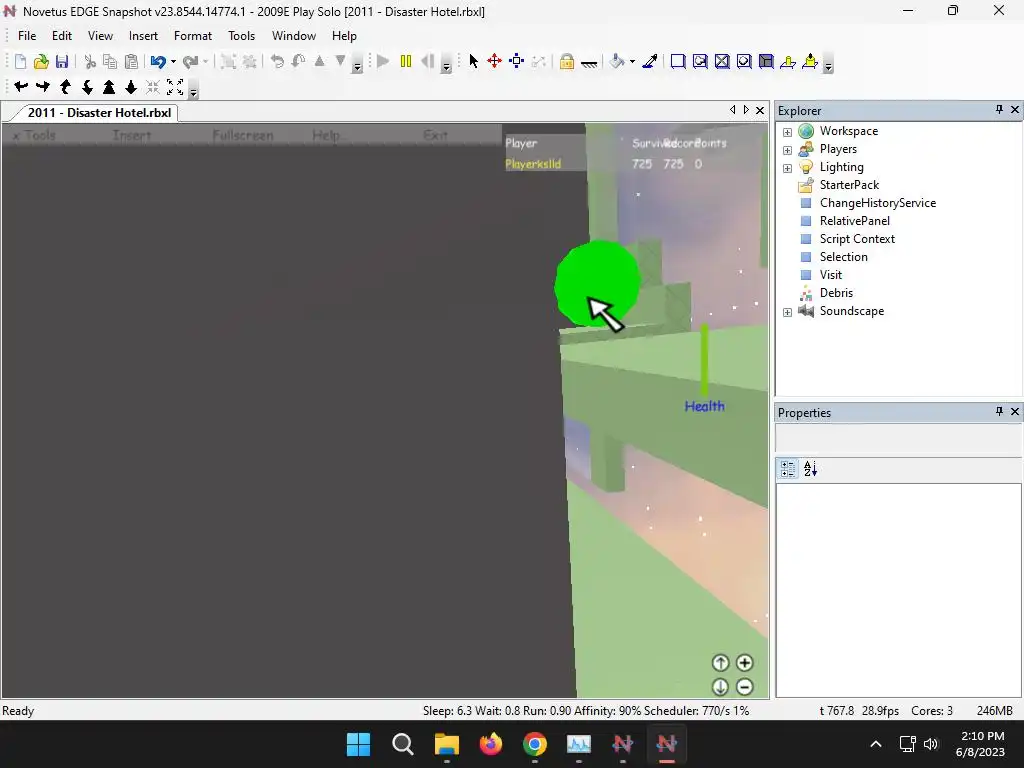Click the Zoom Extents expand-arrows icon
The image size is (1024, 768).
pyautogui.click(x=175, y=86)
